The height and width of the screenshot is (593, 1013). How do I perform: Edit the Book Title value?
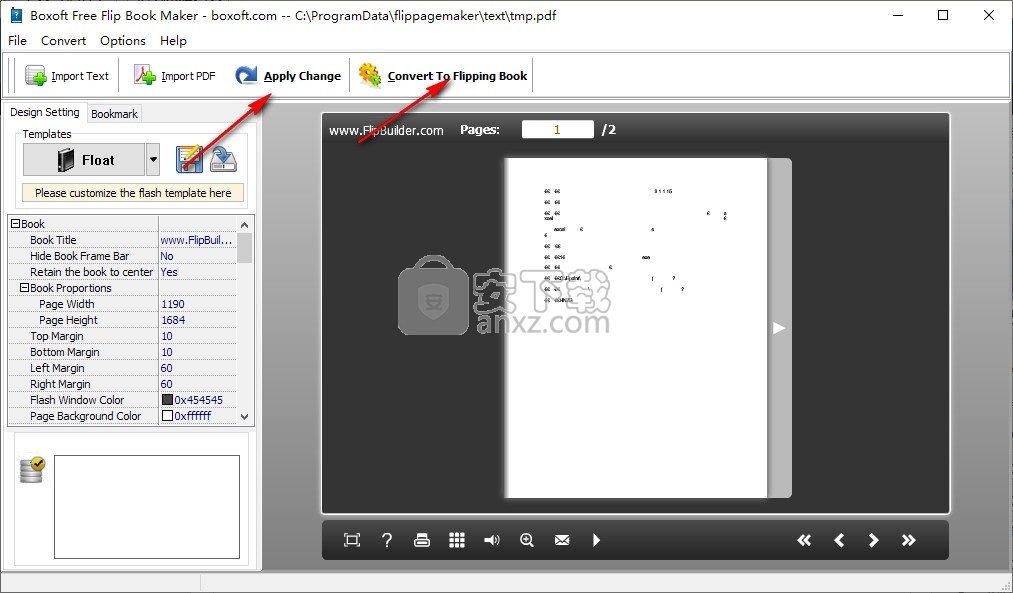point(197,240)
